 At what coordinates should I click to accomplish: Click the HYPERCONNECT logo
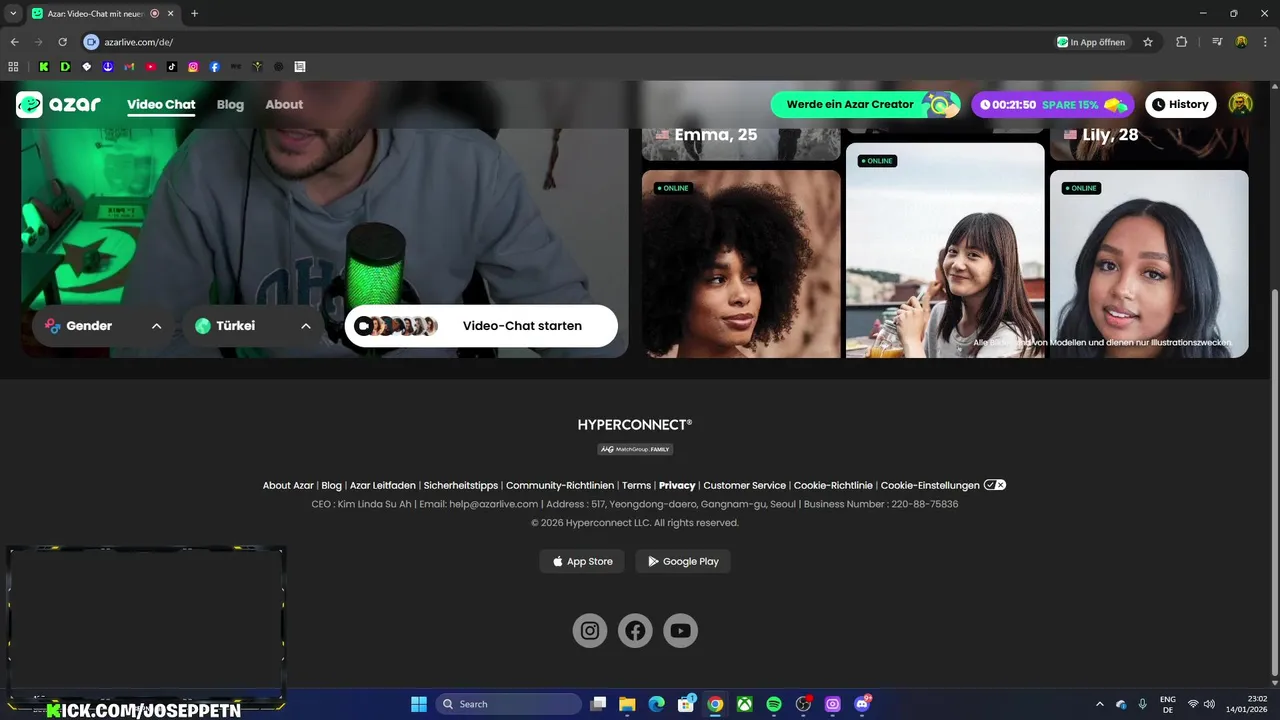(635, 425)
